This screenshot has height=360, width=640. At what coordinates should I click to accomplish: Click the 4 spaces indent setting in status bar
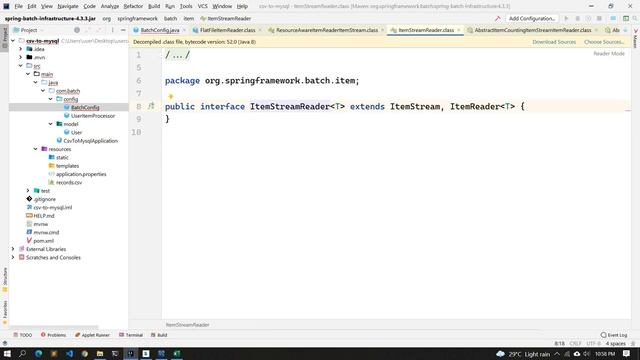click(615, 344)
